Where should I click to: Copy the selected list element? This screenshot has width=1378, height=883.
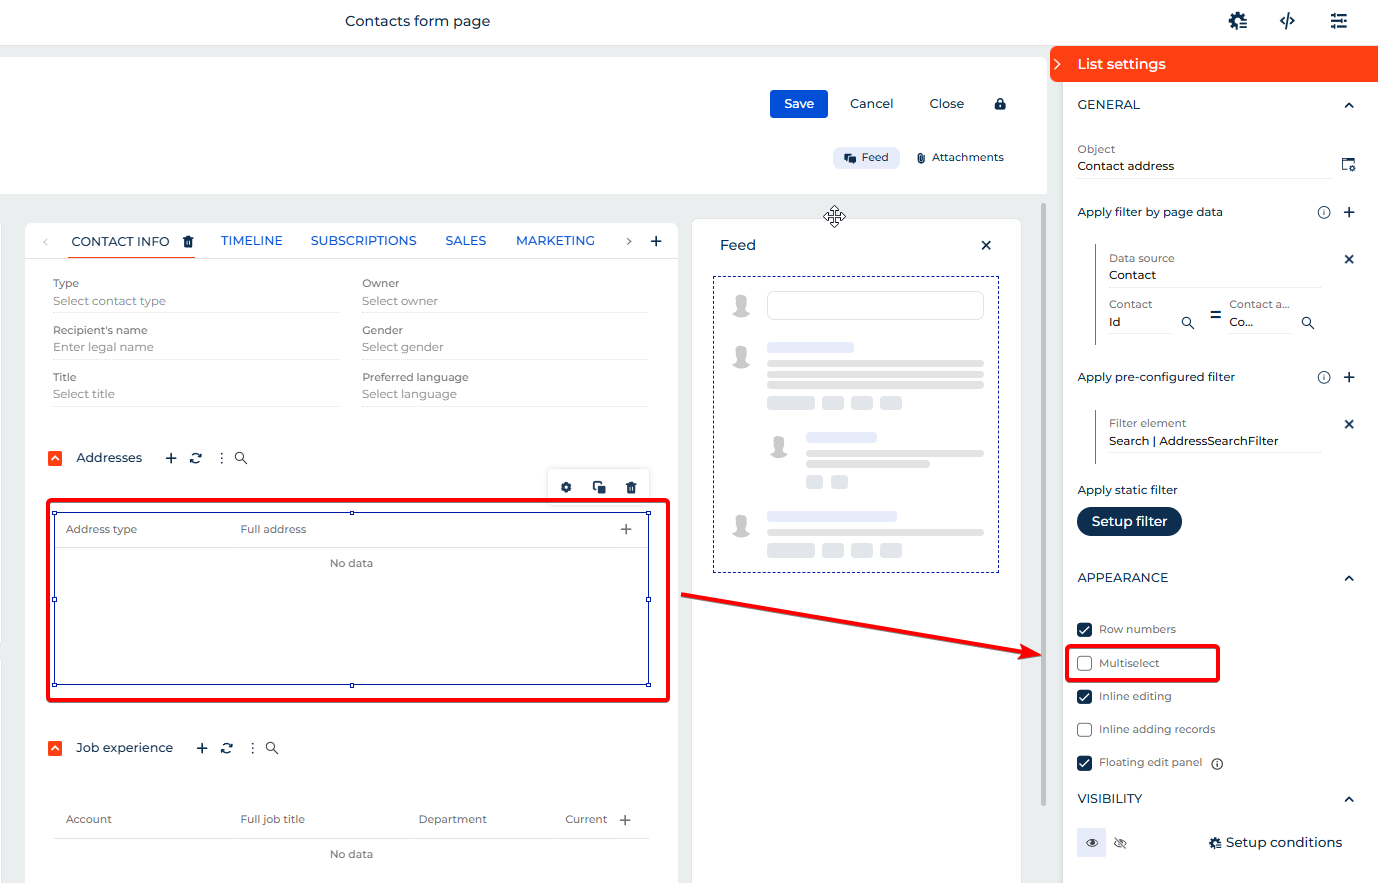tap(599, 487)
